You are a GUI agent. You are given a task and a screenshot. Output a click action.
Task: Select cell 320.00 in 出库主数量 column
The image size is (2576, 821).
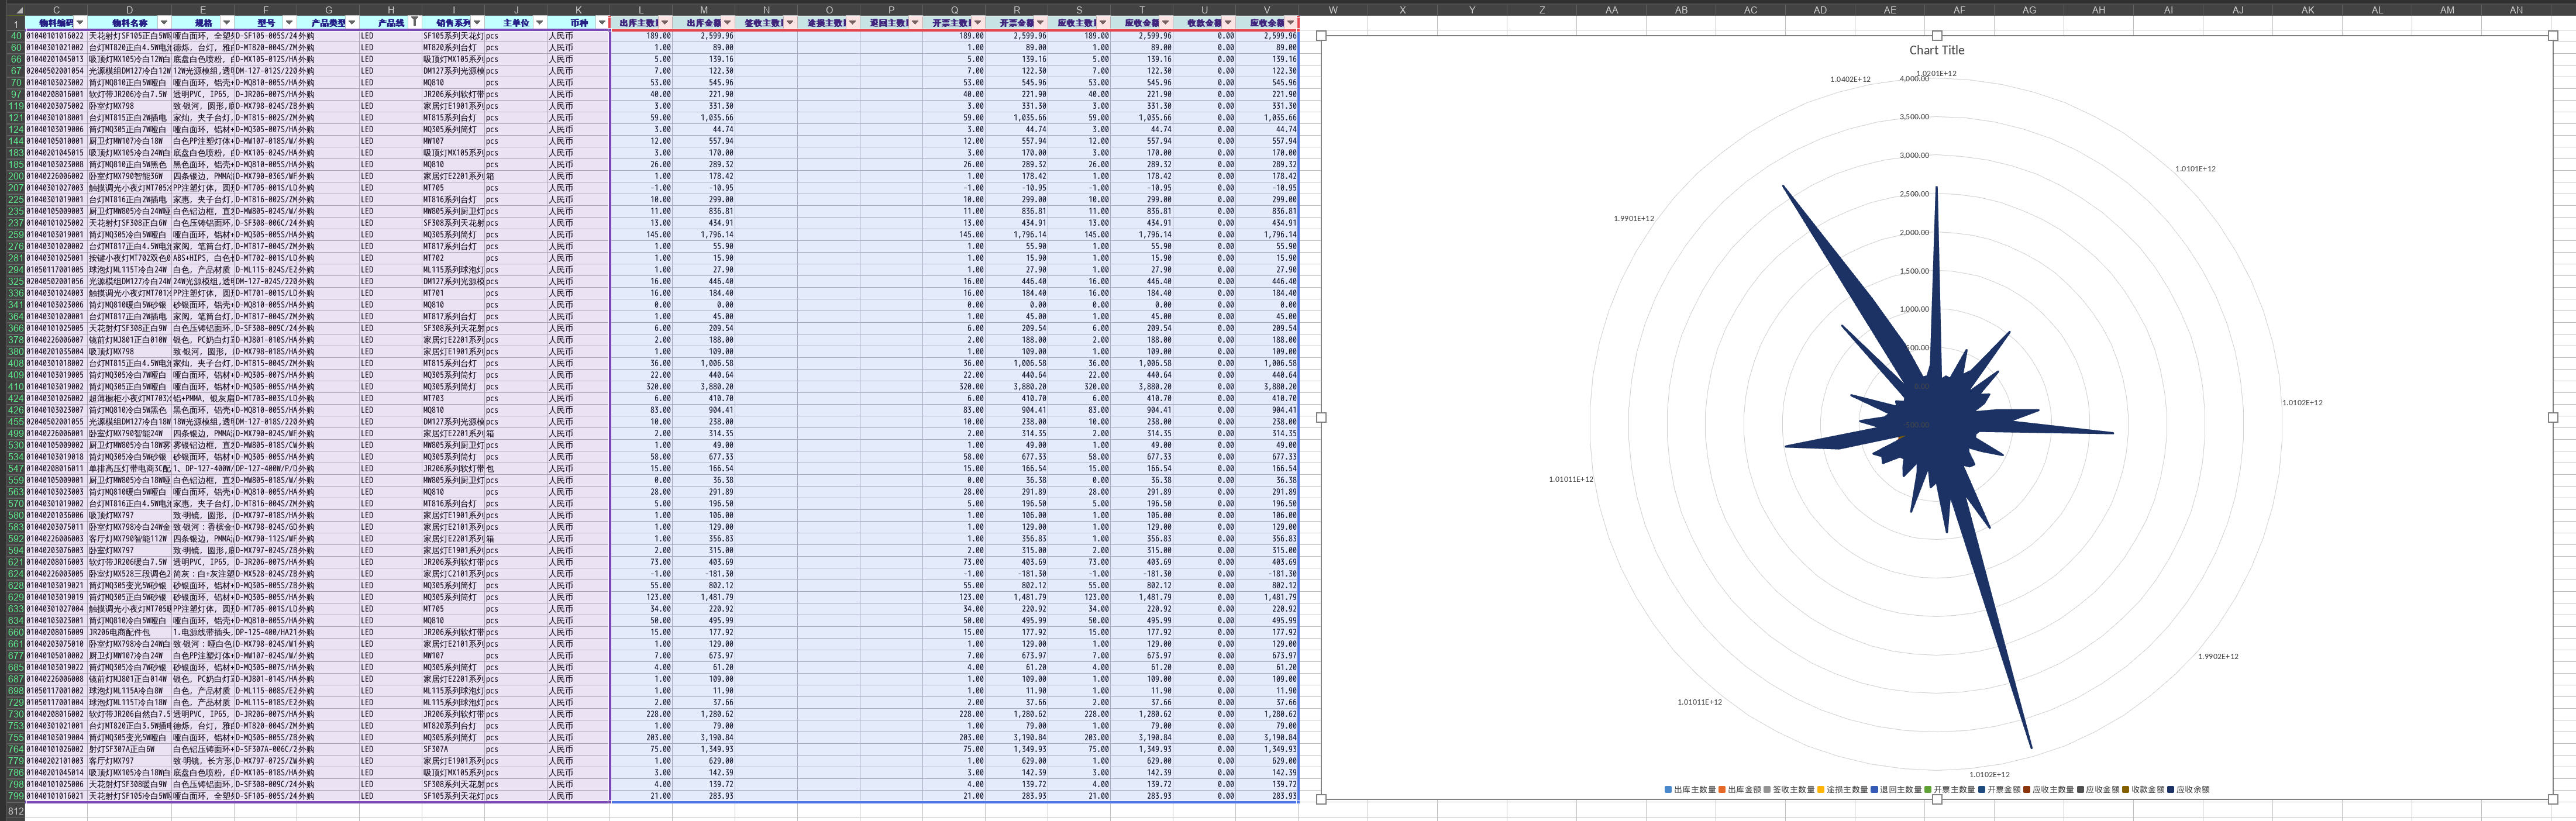pos(641,386)
